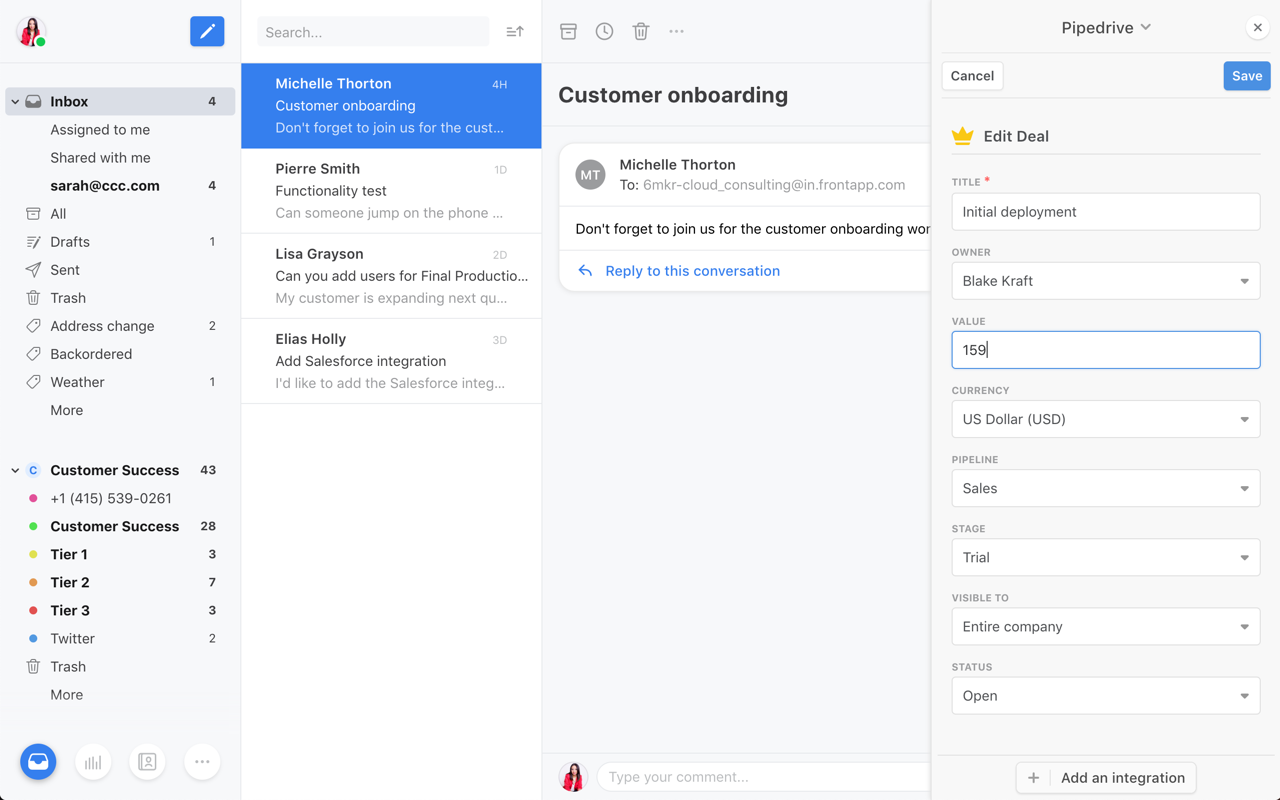The image size is (1280, 800).
Task: Open the Assigned to me inbox
Action: pyautogui.click(x=100, y=129)
